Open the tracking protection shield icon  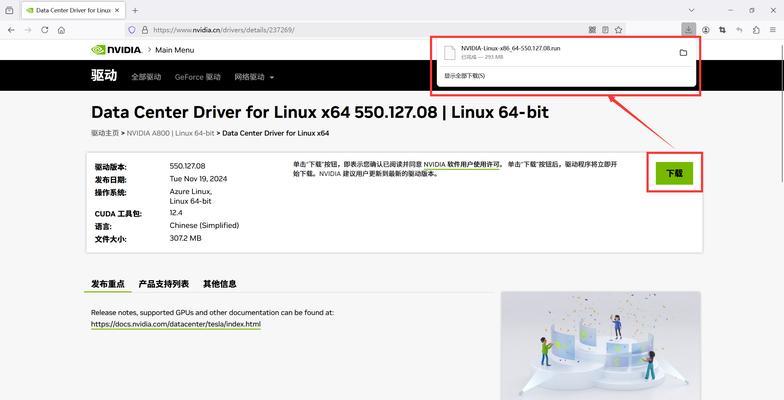click(x=132, y=30)
